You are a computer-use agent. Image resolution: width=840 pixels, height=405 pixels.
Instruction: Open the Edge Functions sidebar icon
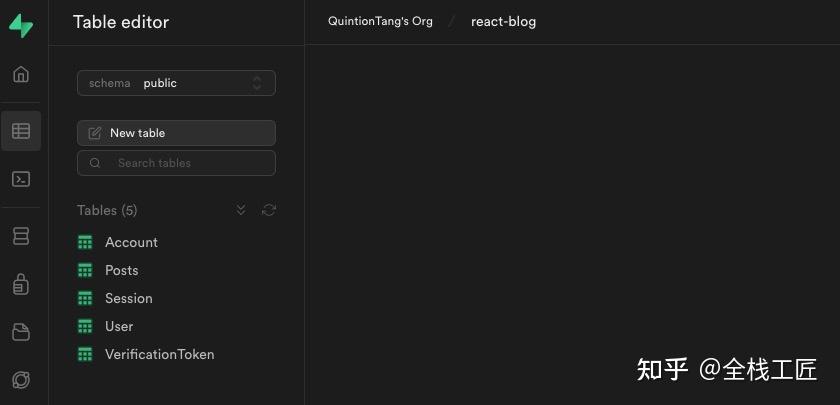(21, 380)
